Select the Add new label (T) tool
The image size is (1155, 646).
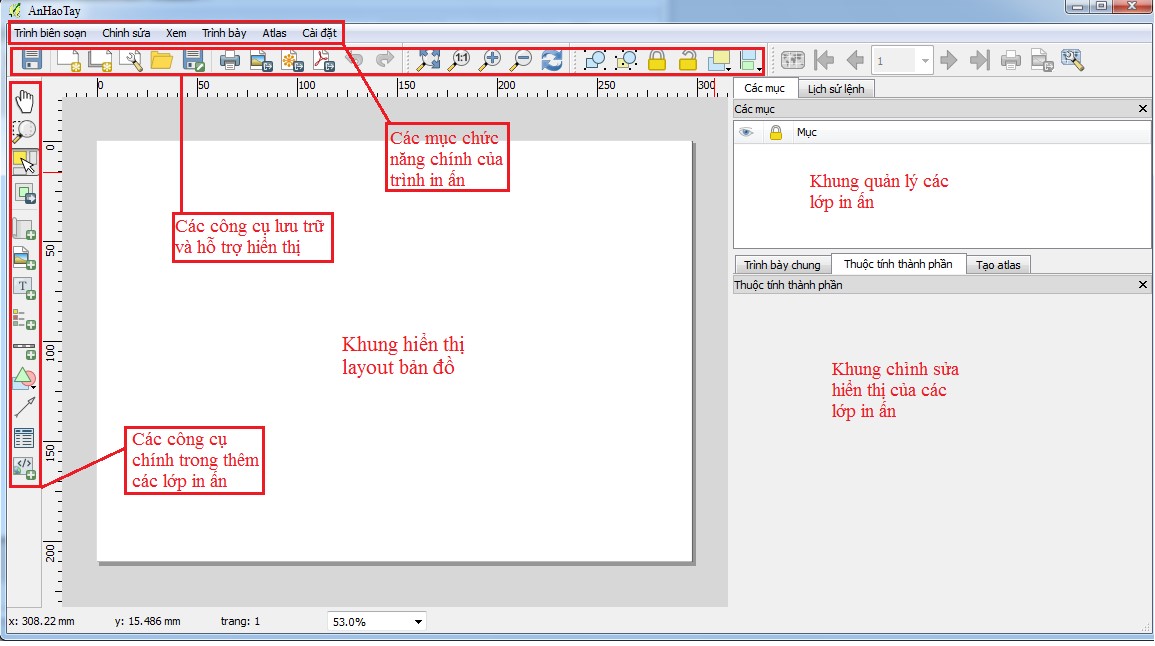pos(24,289)
